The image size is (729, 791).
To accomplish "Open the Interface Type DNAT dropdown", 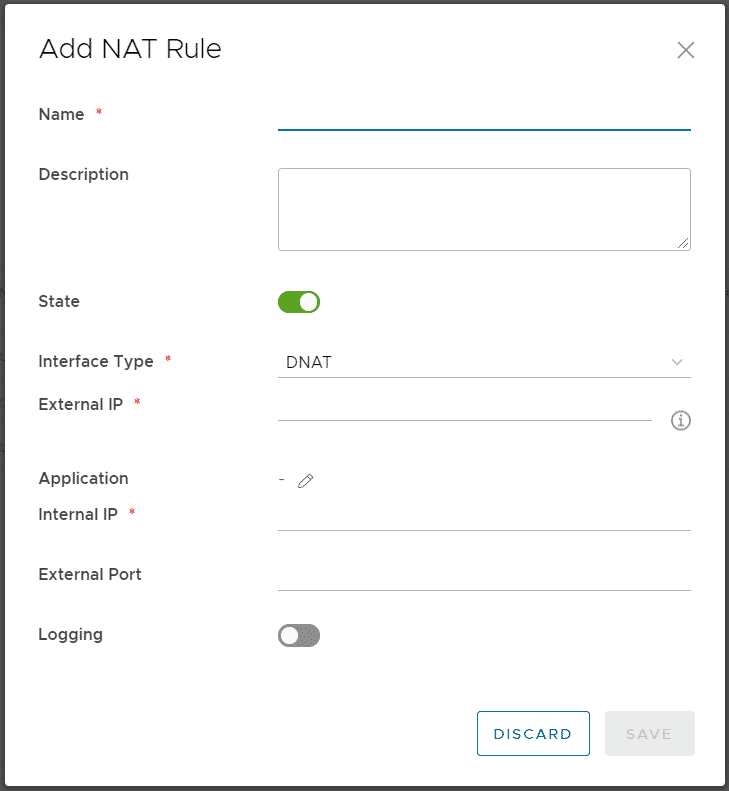I will (x=484, y=362).
